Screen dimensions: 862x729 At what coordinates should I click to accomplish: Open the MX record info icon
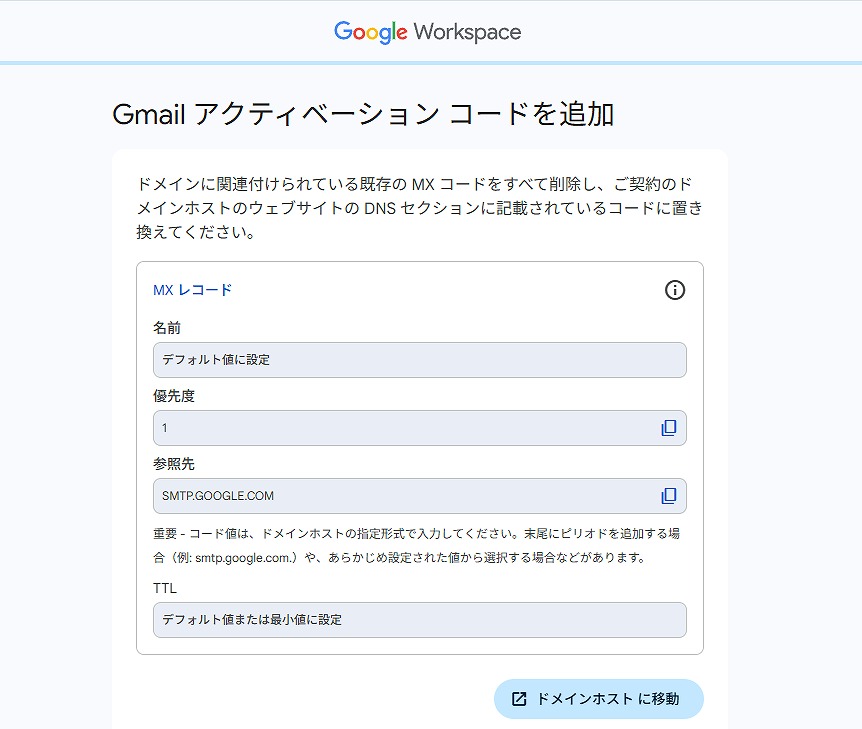tap(675, 290)
